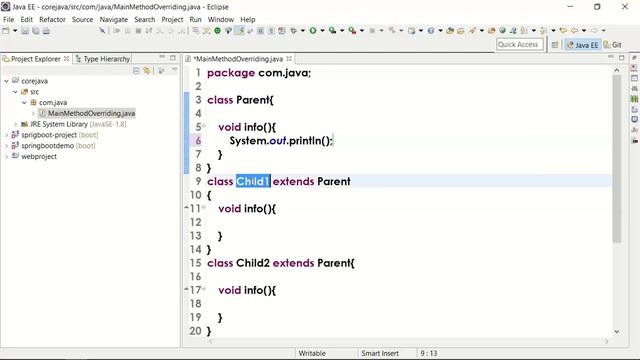Click the Save All toolbar icon

[36, 31]
